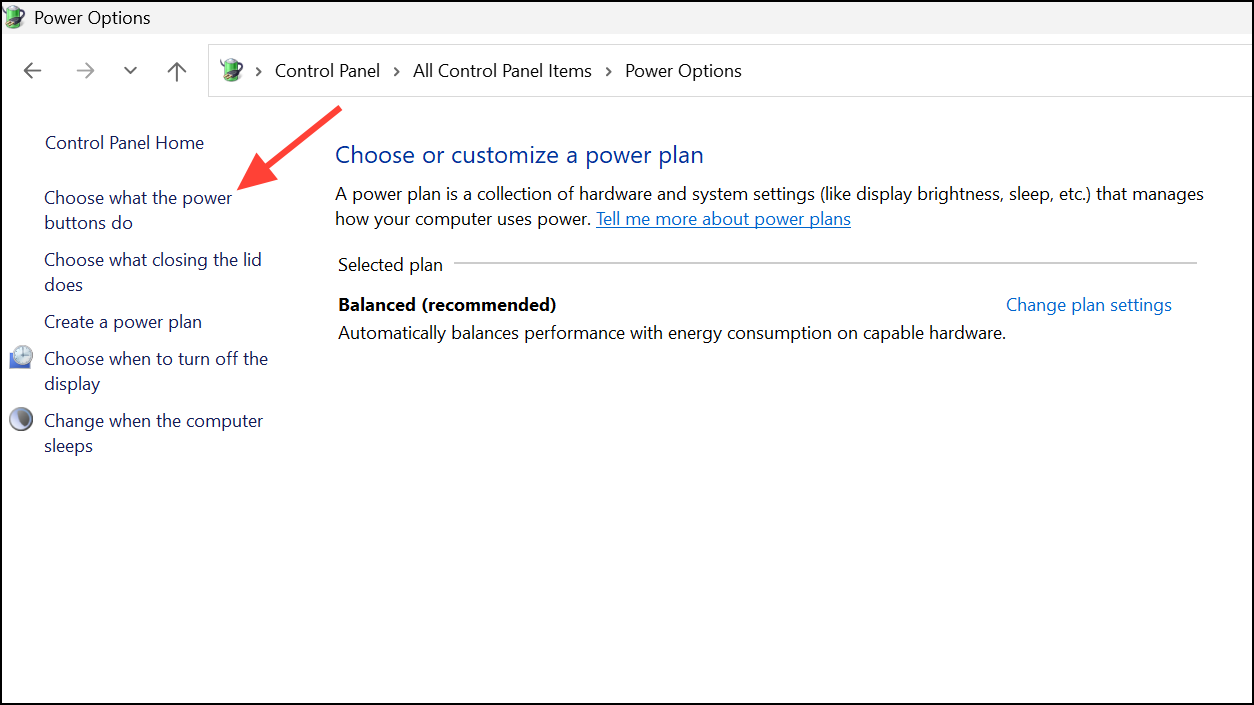Navigate to Control Panel Home
This screenshot has width=1254, height=705.
click(x=124, y=142)
